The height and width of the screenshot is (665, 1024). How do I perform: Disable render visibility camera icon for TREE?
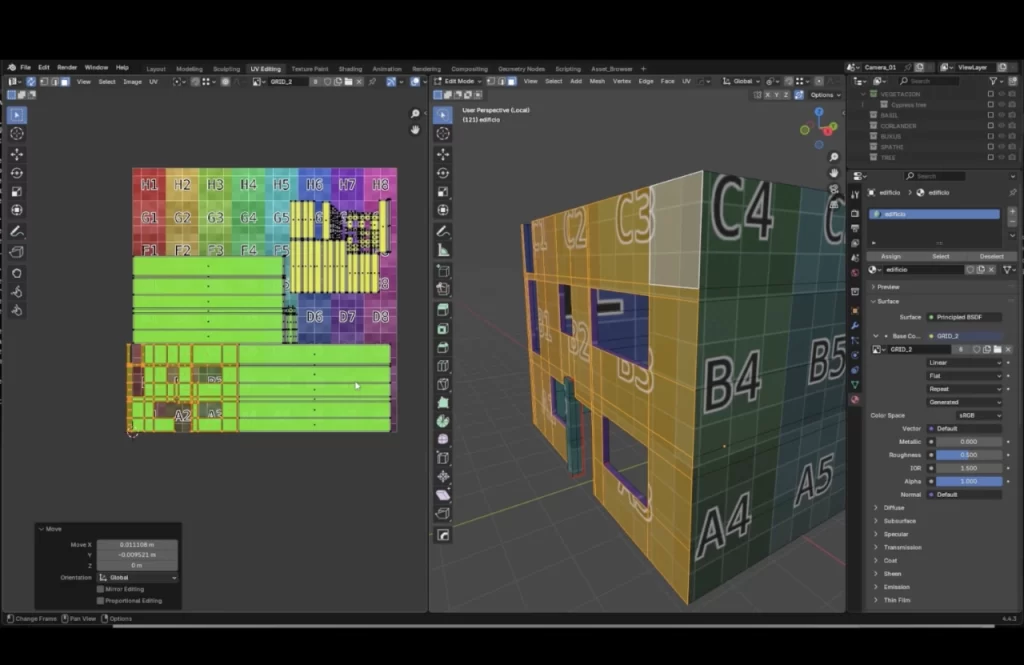coord(1012,157)
